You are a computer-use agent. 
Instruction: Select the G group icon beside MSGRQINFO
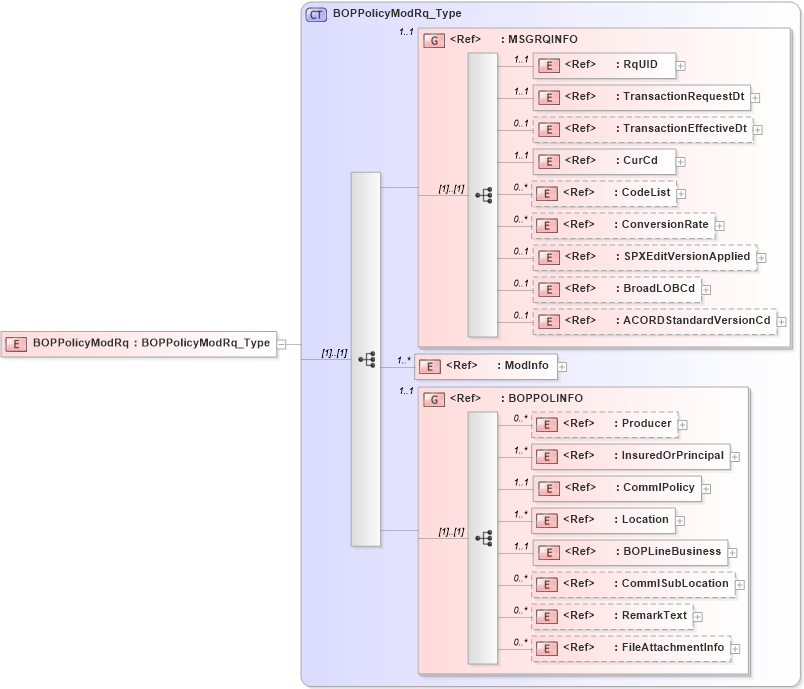(x=434, y=40)
